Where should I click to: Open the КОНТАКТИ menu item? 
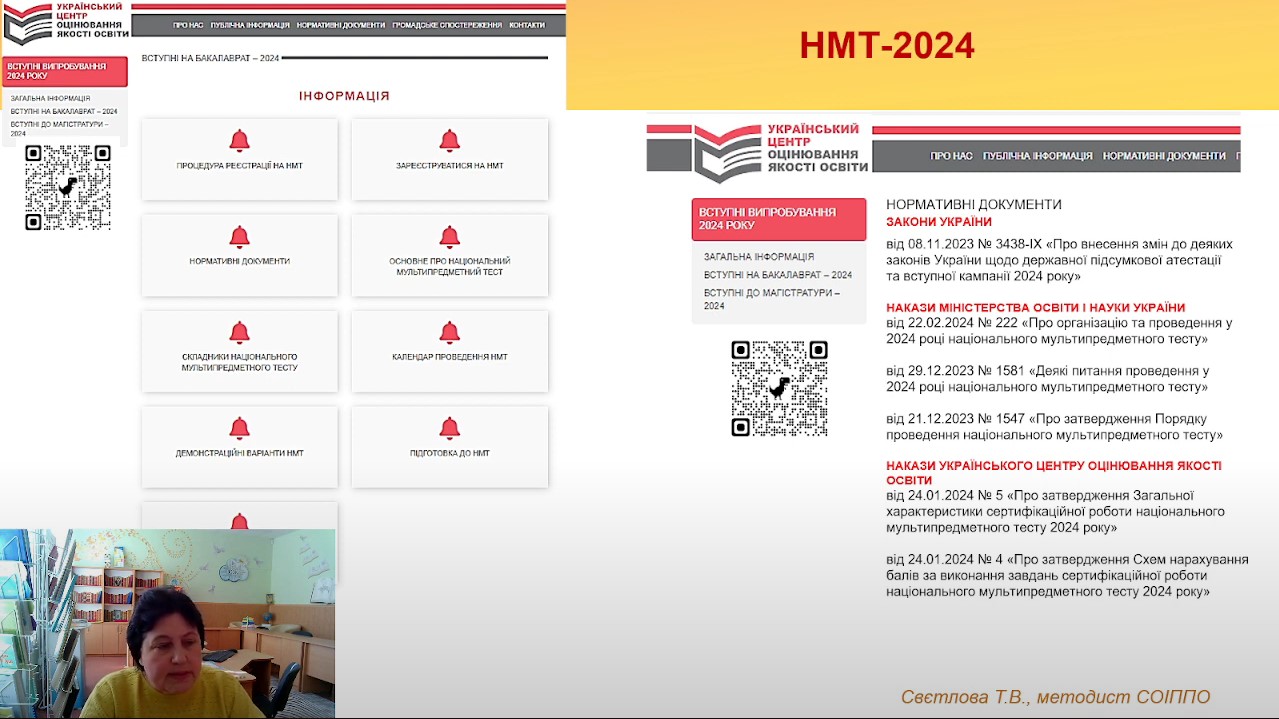[x=527, y=25]
